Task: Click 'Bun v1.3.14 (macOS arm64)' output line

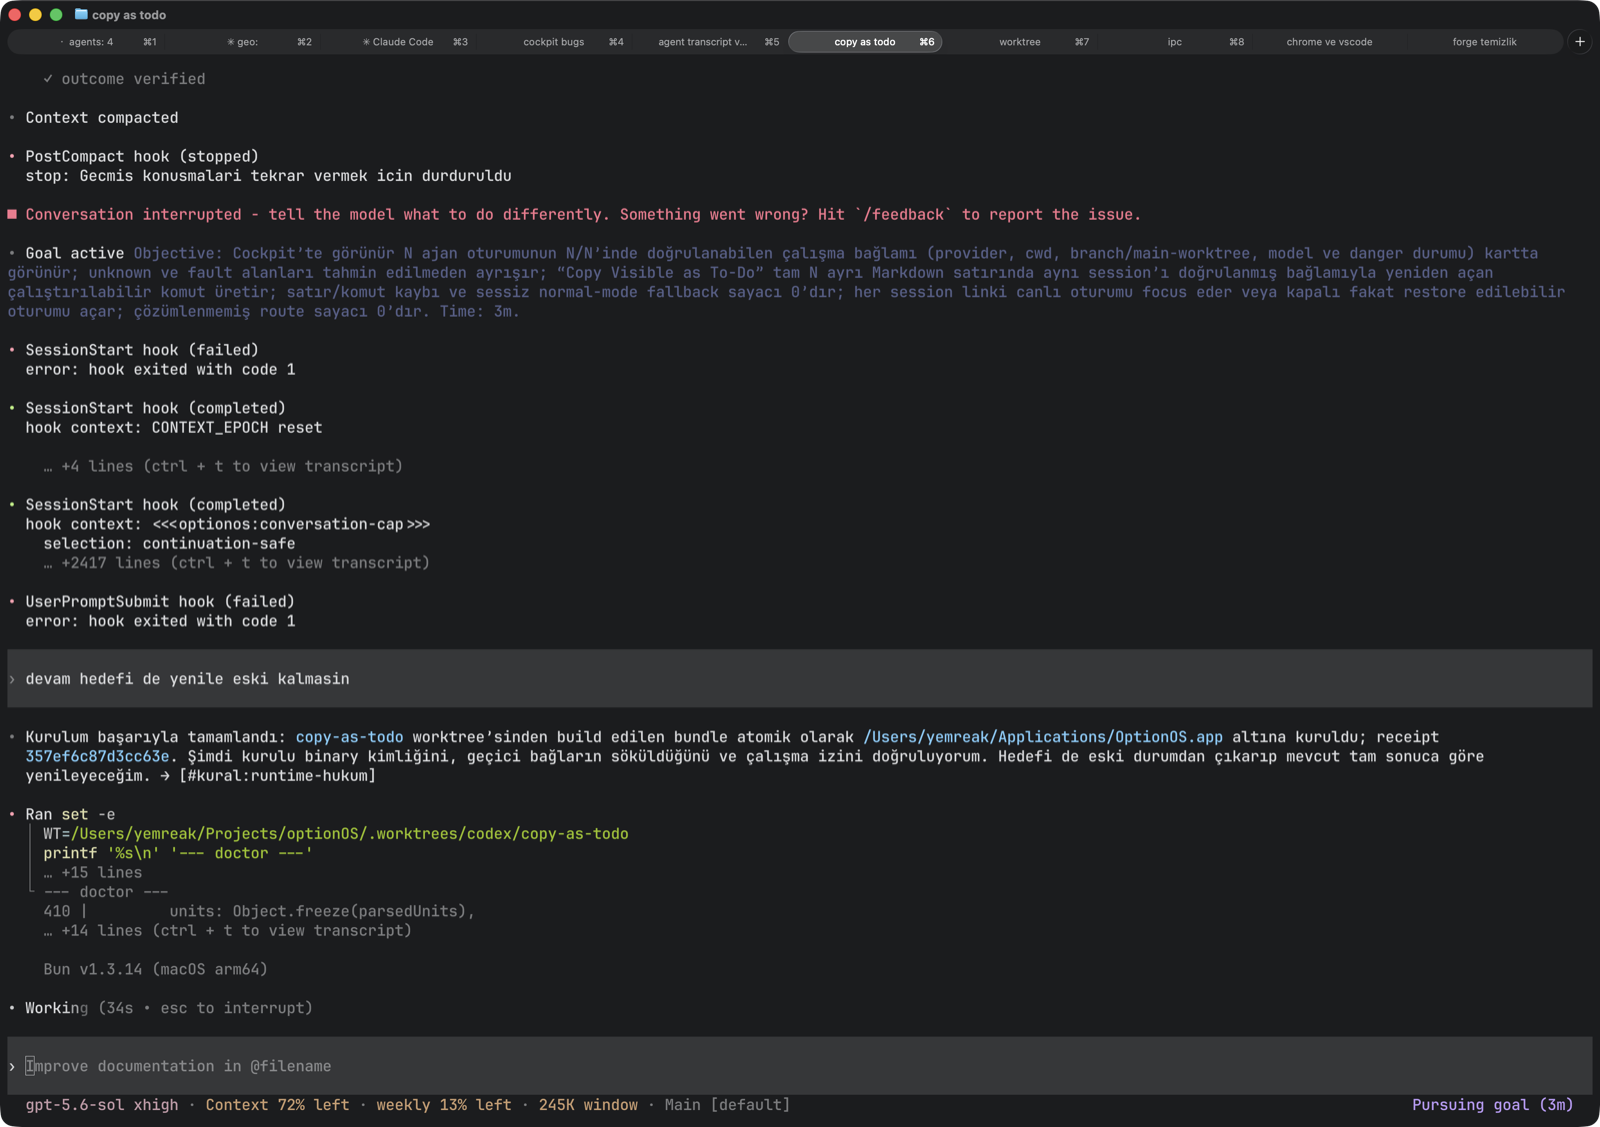Action: pyautogui.click(x=155, y=970)
